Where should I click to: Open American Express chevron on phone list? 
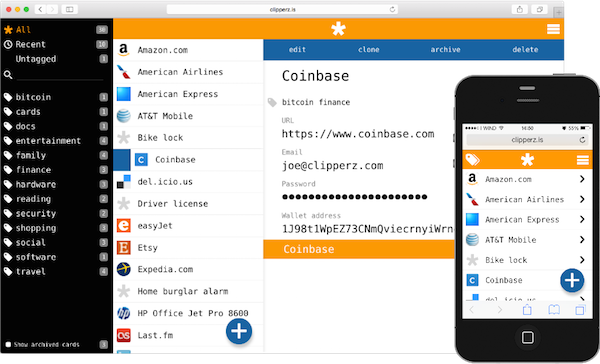click(x=582, y=219)
